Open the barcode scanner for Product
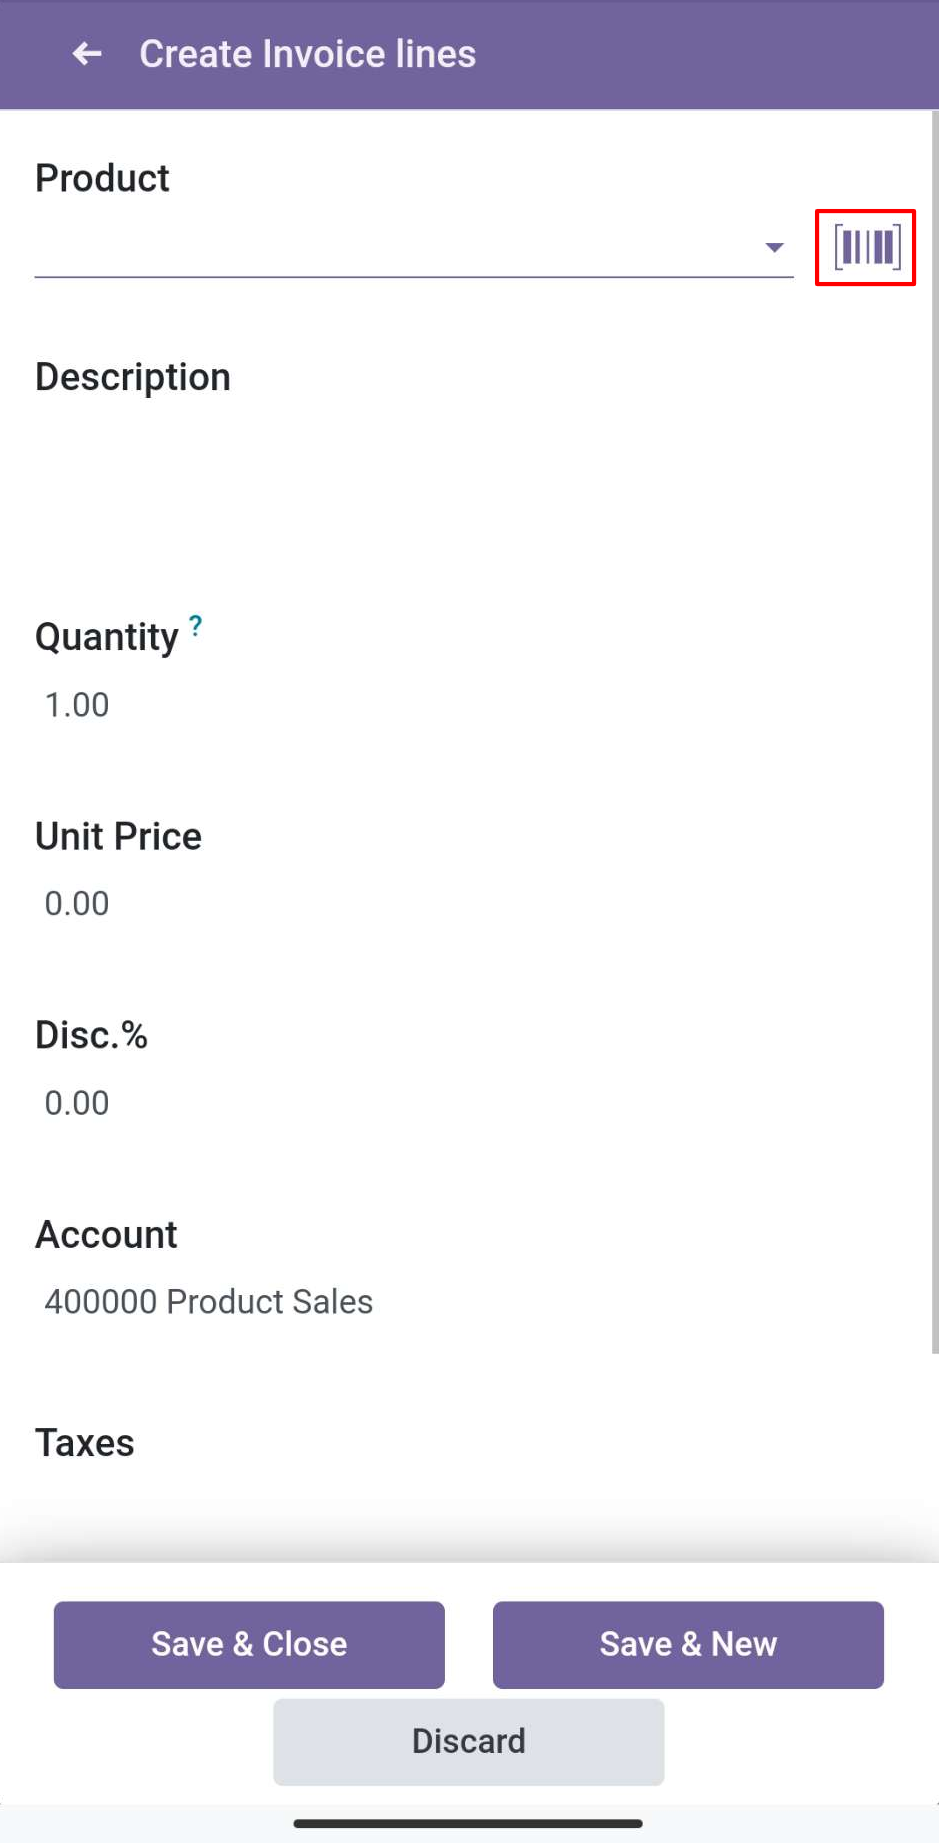939x1843 pixels. point(866,247)
